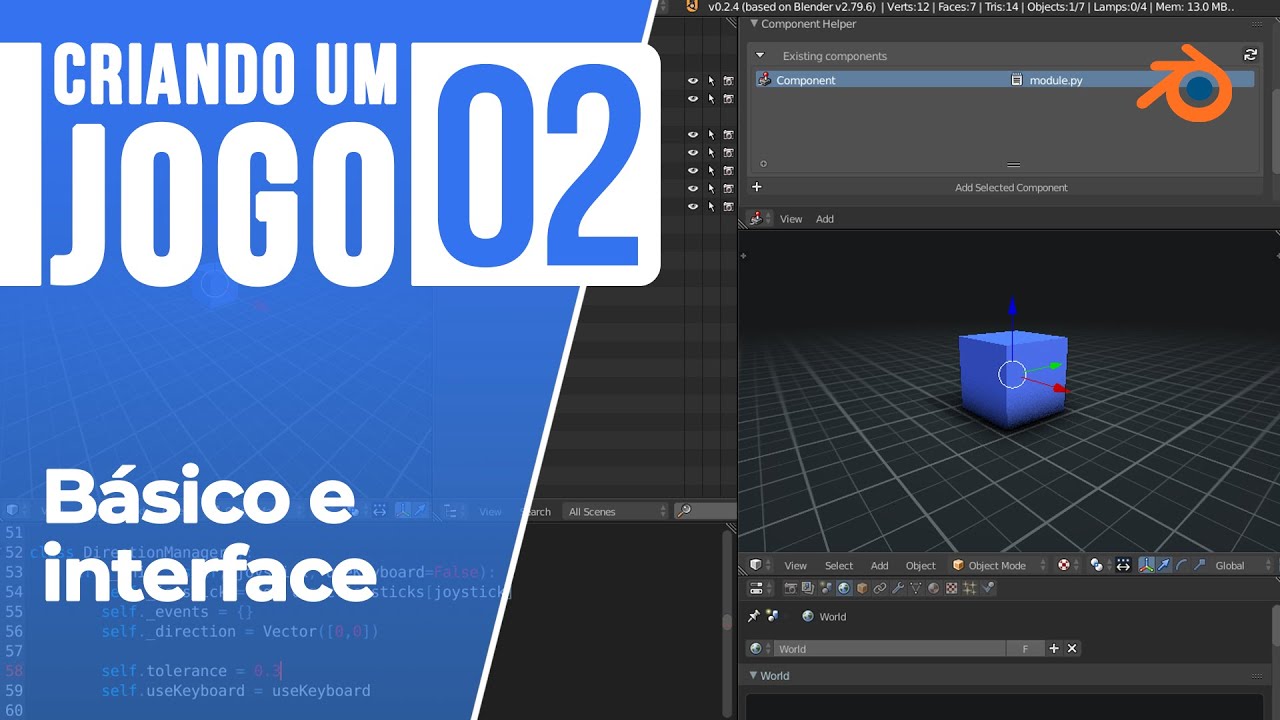The height and width of the screenshot is (720, 1280).
Task: Select the scale manipulator icon
Action: [x=1200, y=565]
